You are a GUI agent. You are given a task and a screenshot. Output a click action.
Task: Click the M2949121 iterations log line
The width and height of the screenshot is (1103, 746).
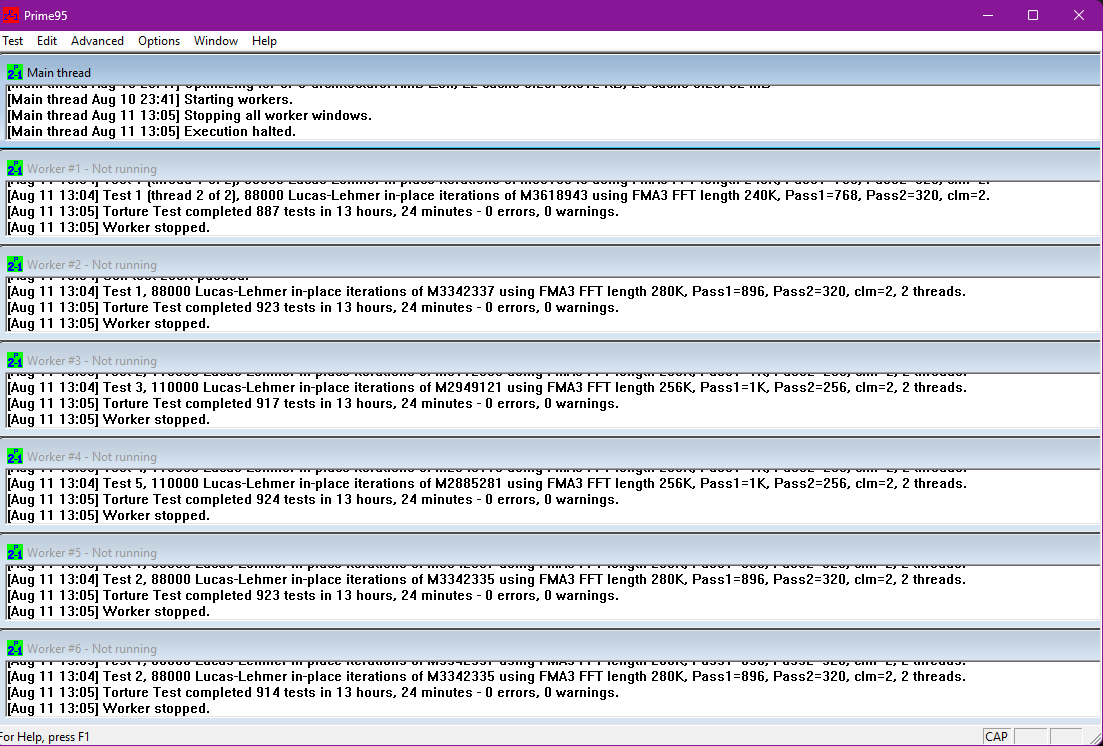tap(487, 387)
